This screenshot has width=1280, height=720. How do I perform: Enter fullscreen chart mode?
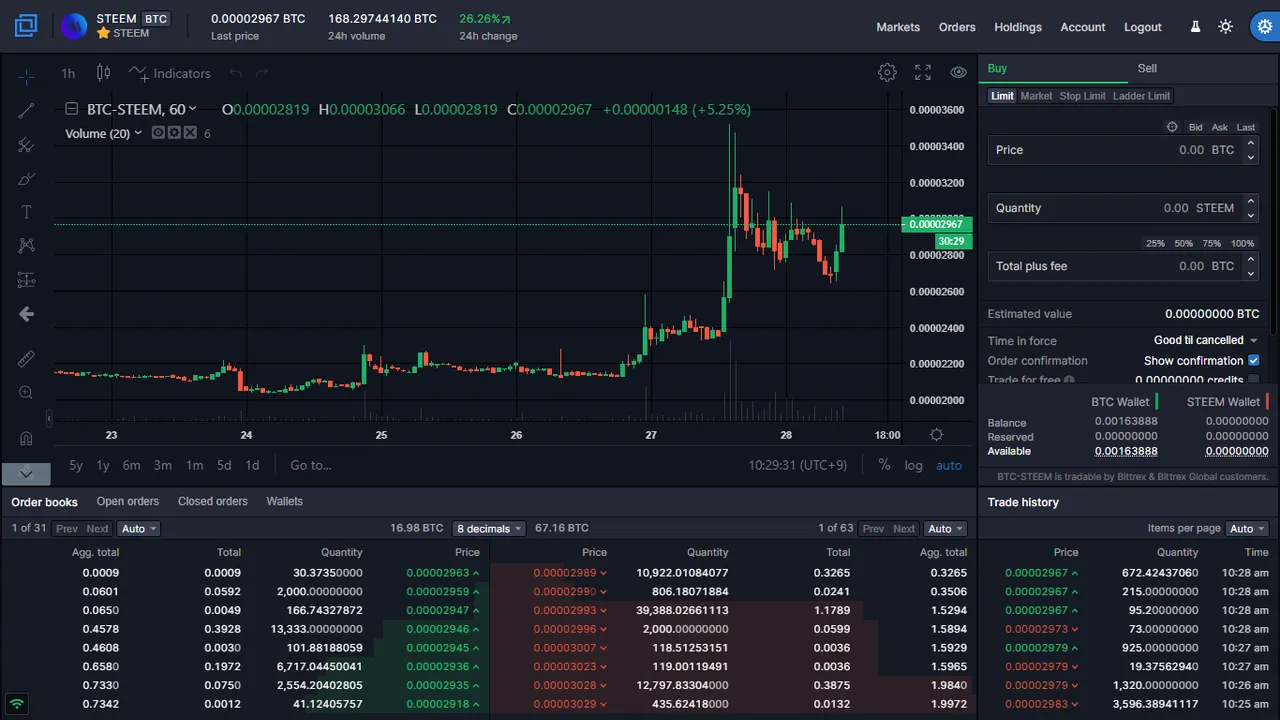pyautogui.click(x=923, y=72)
